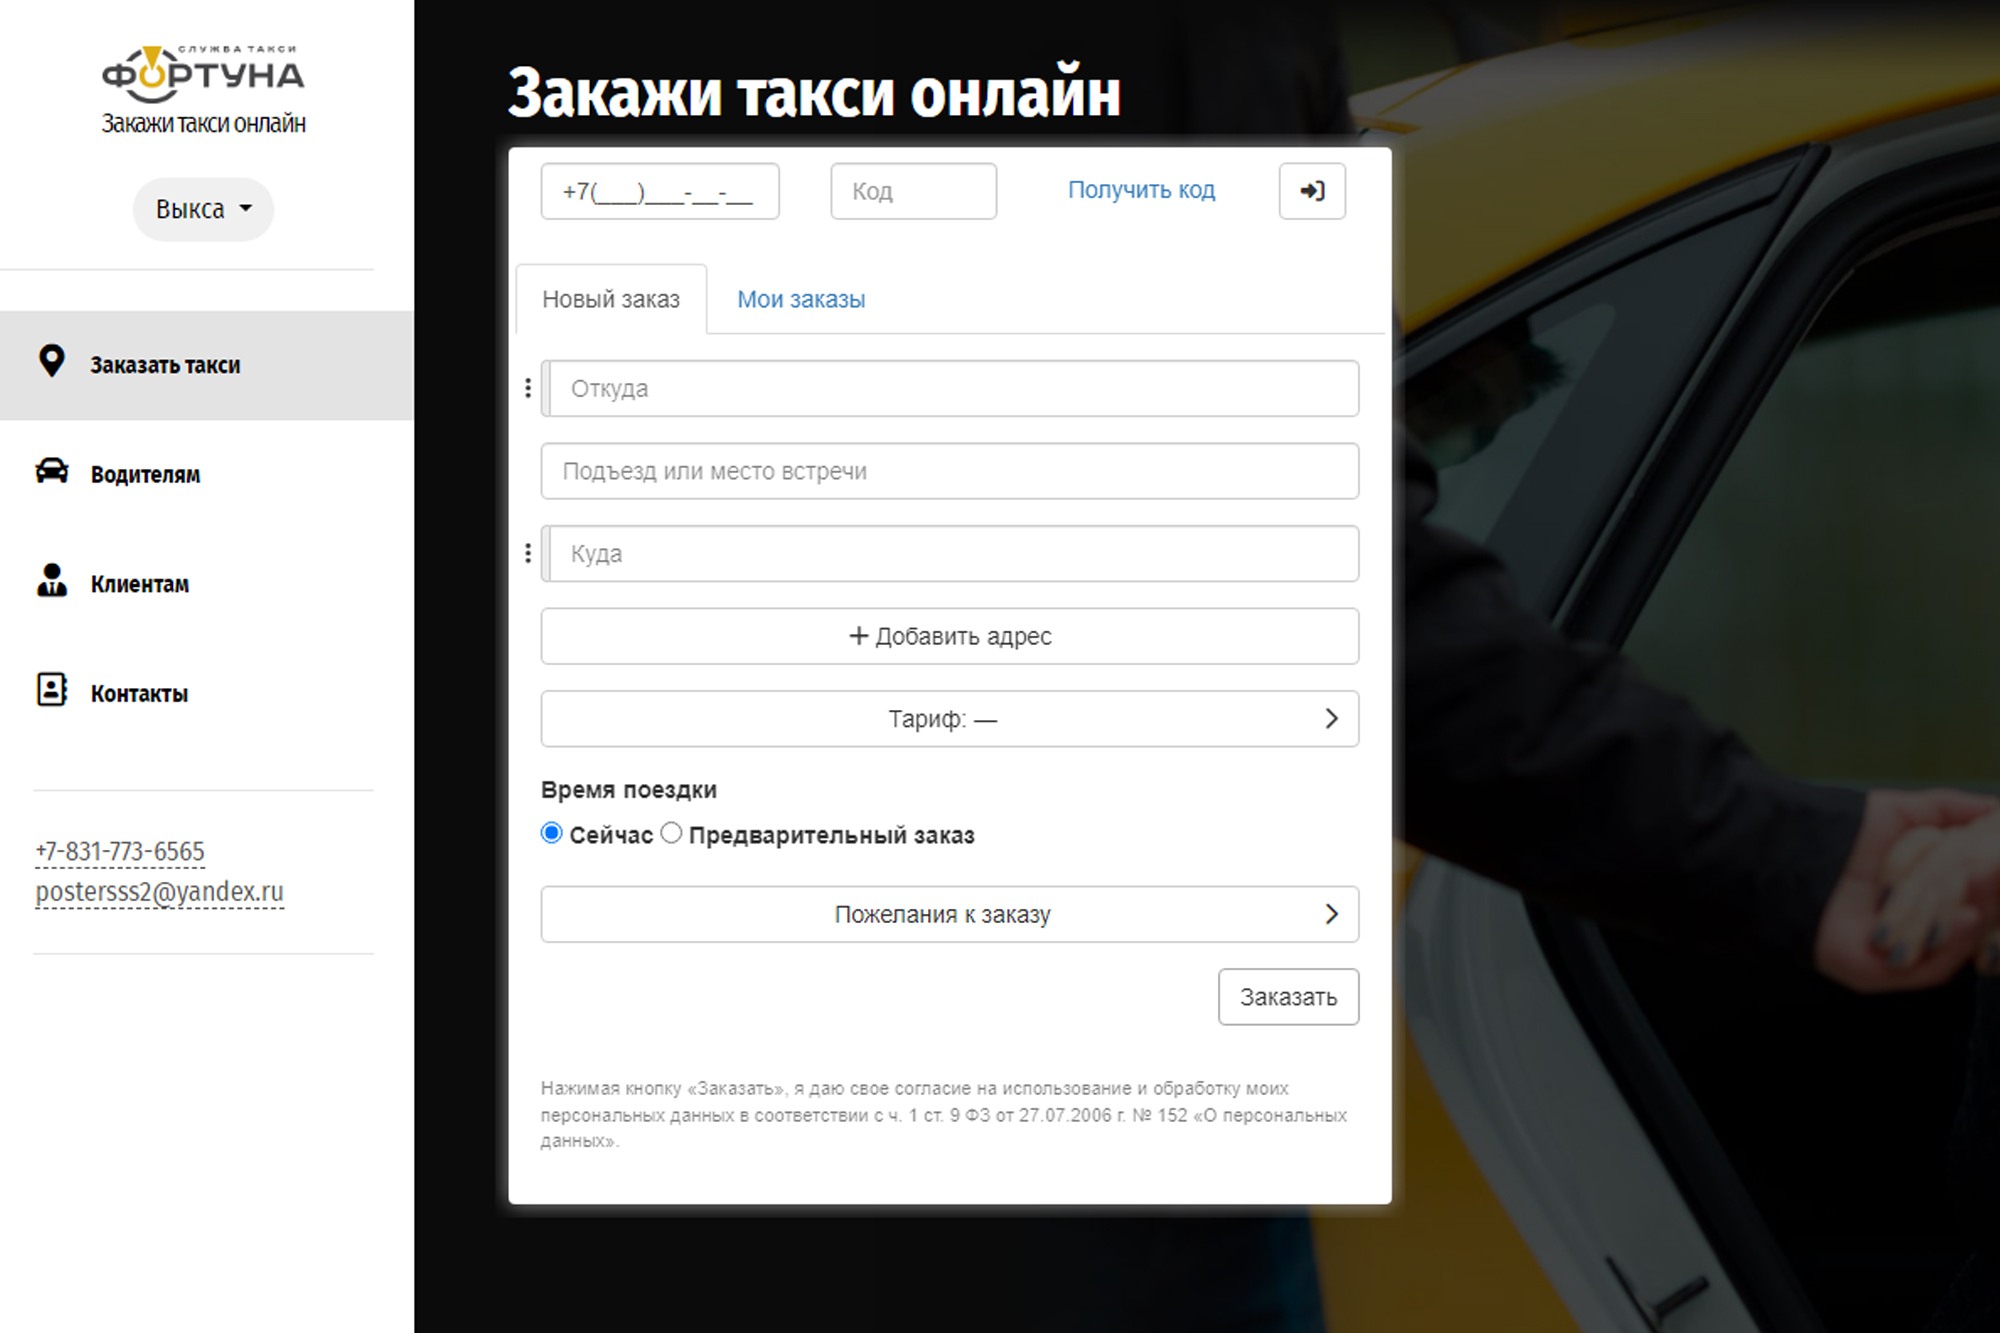
Task: Select the Сейчас radio option
Action: click(551, 833)
